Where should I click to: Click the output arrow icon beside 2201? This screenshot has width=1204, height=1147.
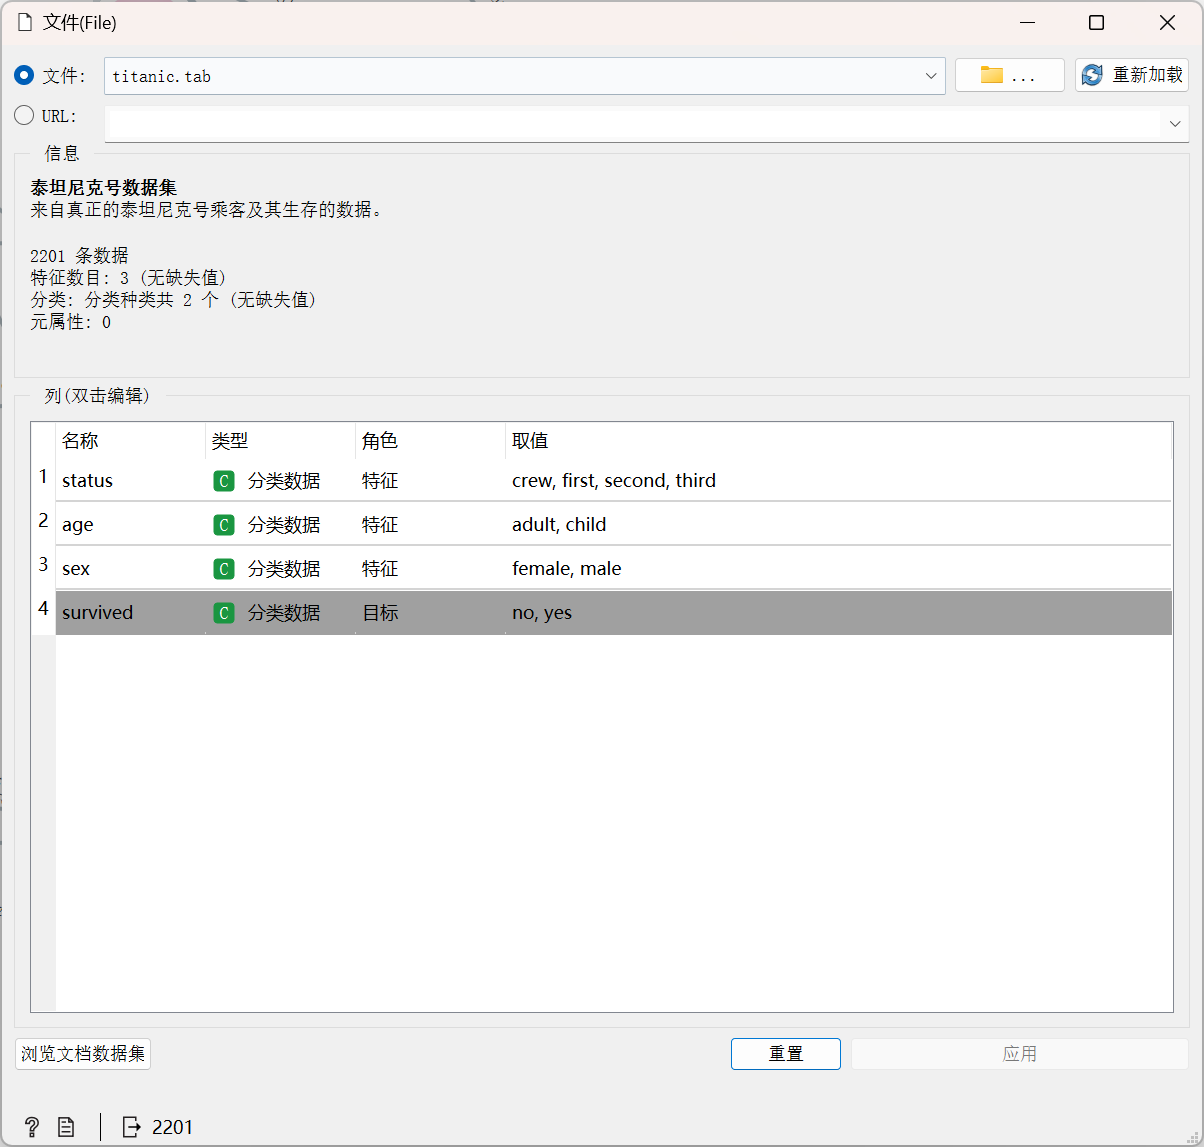point(132,1127)
